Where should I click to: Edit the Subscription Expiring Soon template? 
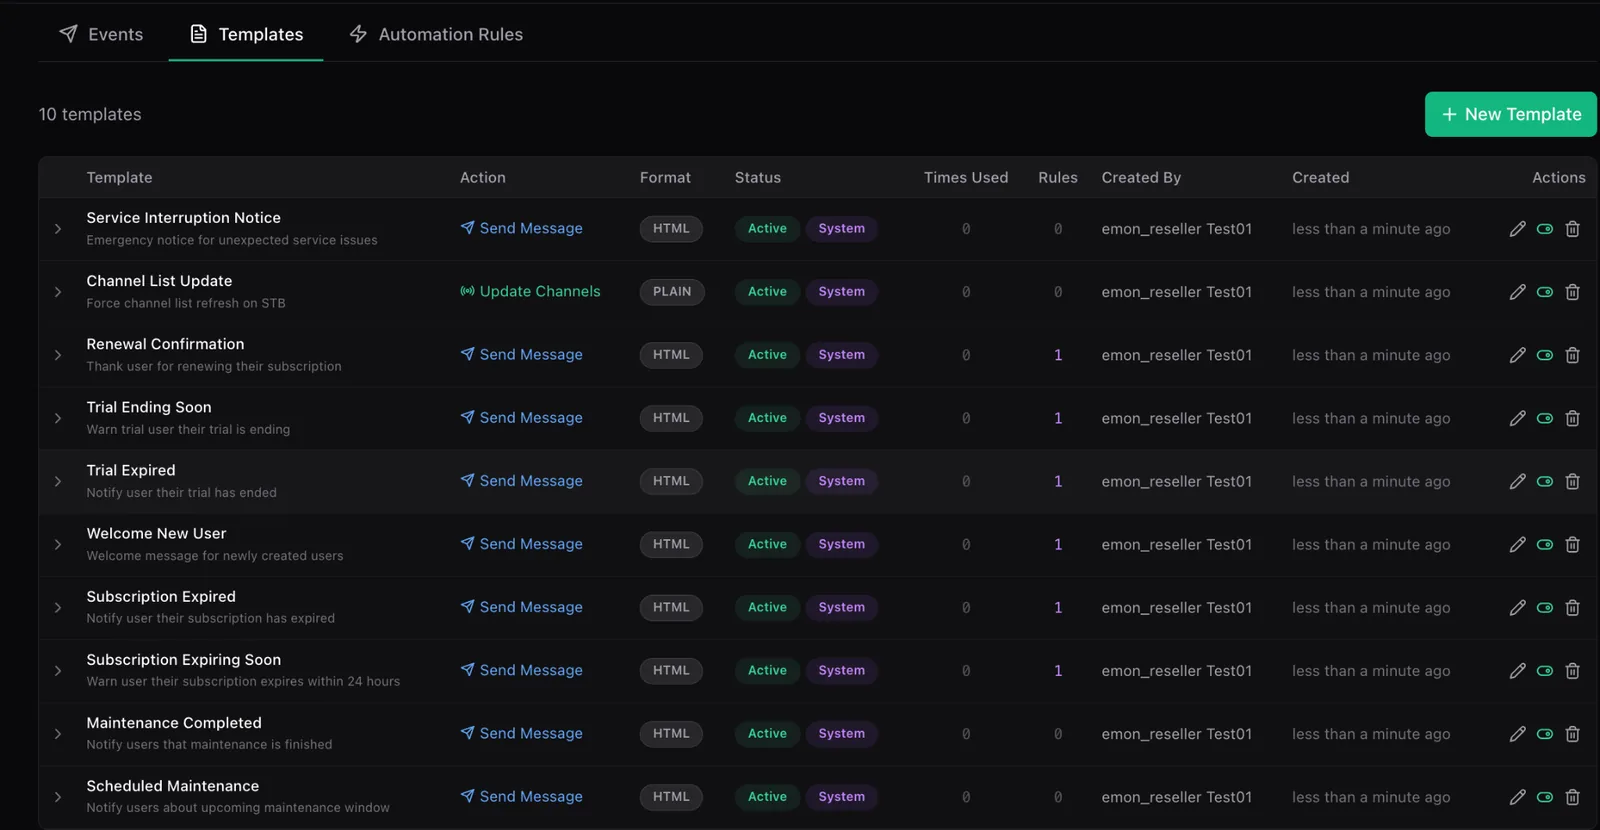pos(1517,670)
